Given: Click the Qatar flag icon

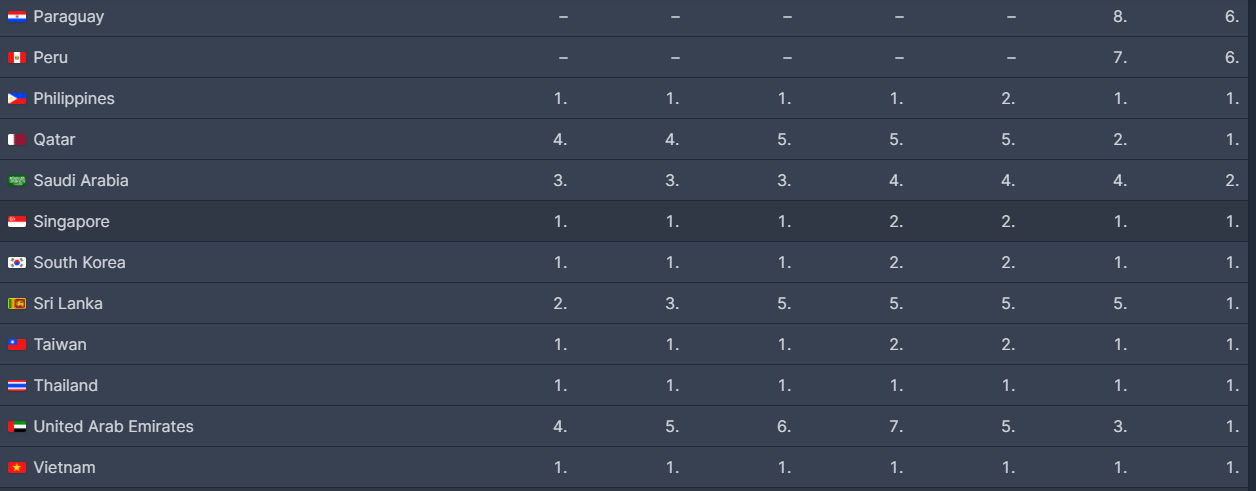Looking at the screenshot, I should coord(17,140).
